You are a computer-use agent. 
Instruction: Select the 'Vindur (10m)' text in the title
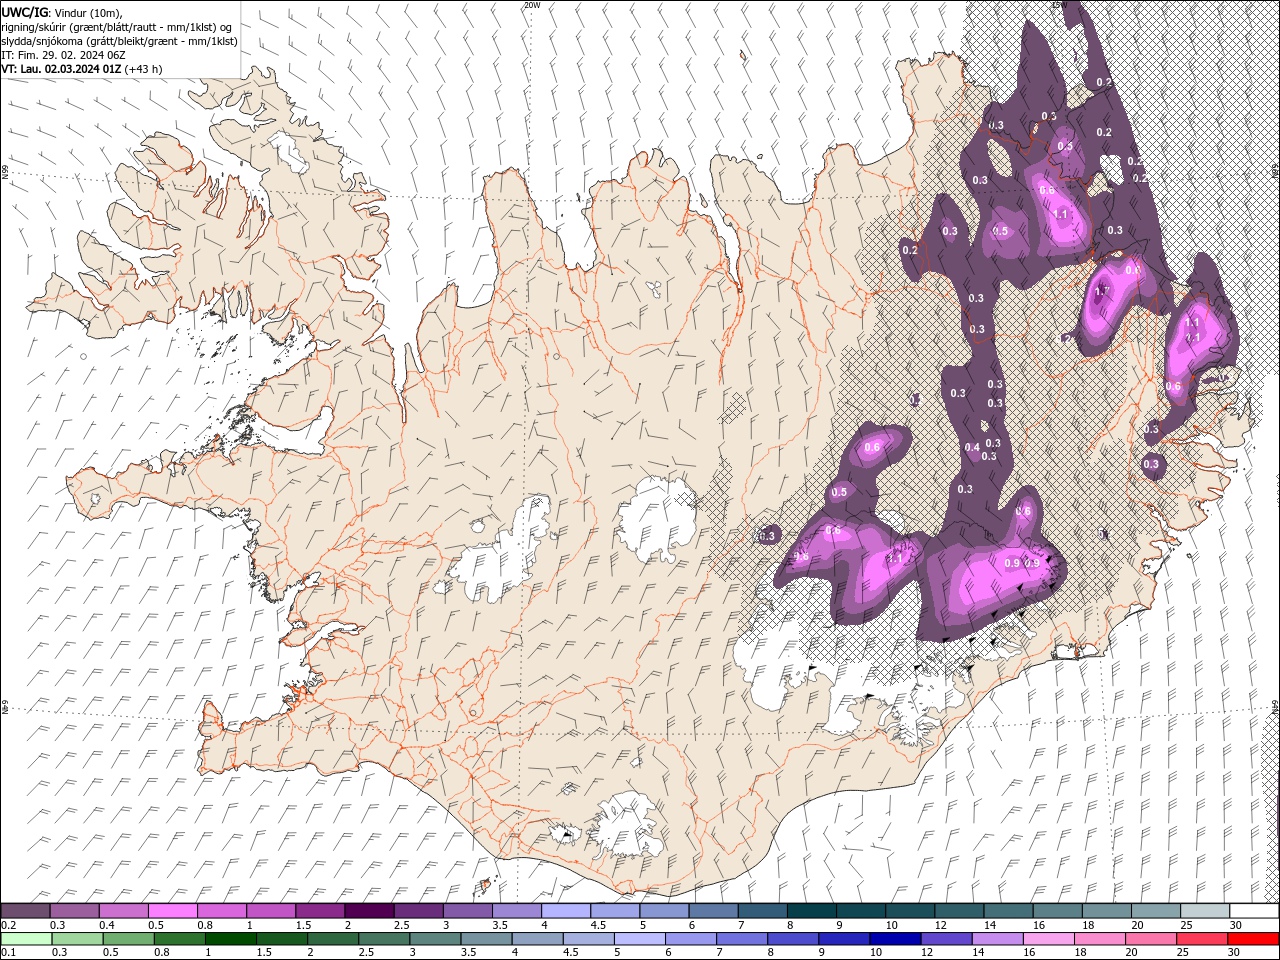[87, 12]
